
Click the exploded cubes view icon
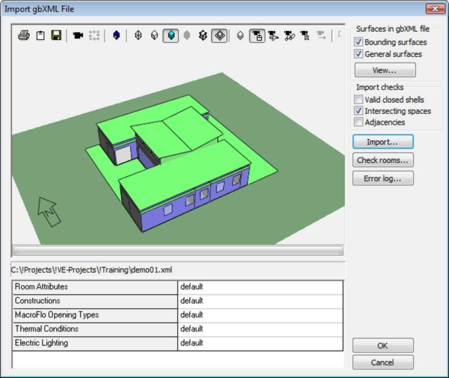click(x=203, y=35)
